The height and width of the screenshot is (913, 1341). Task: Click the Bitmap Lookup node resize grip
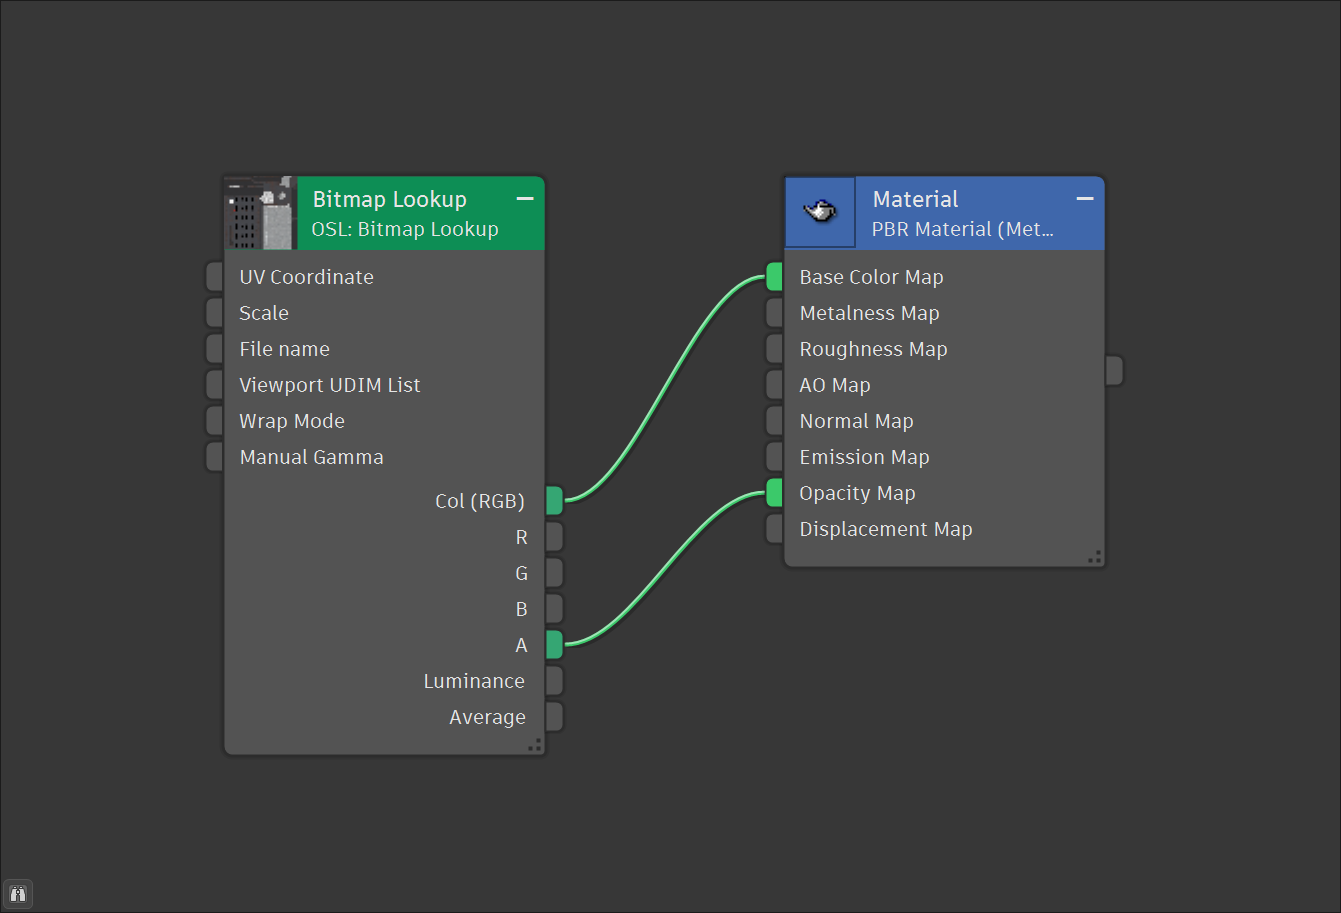tap(535, 745)
